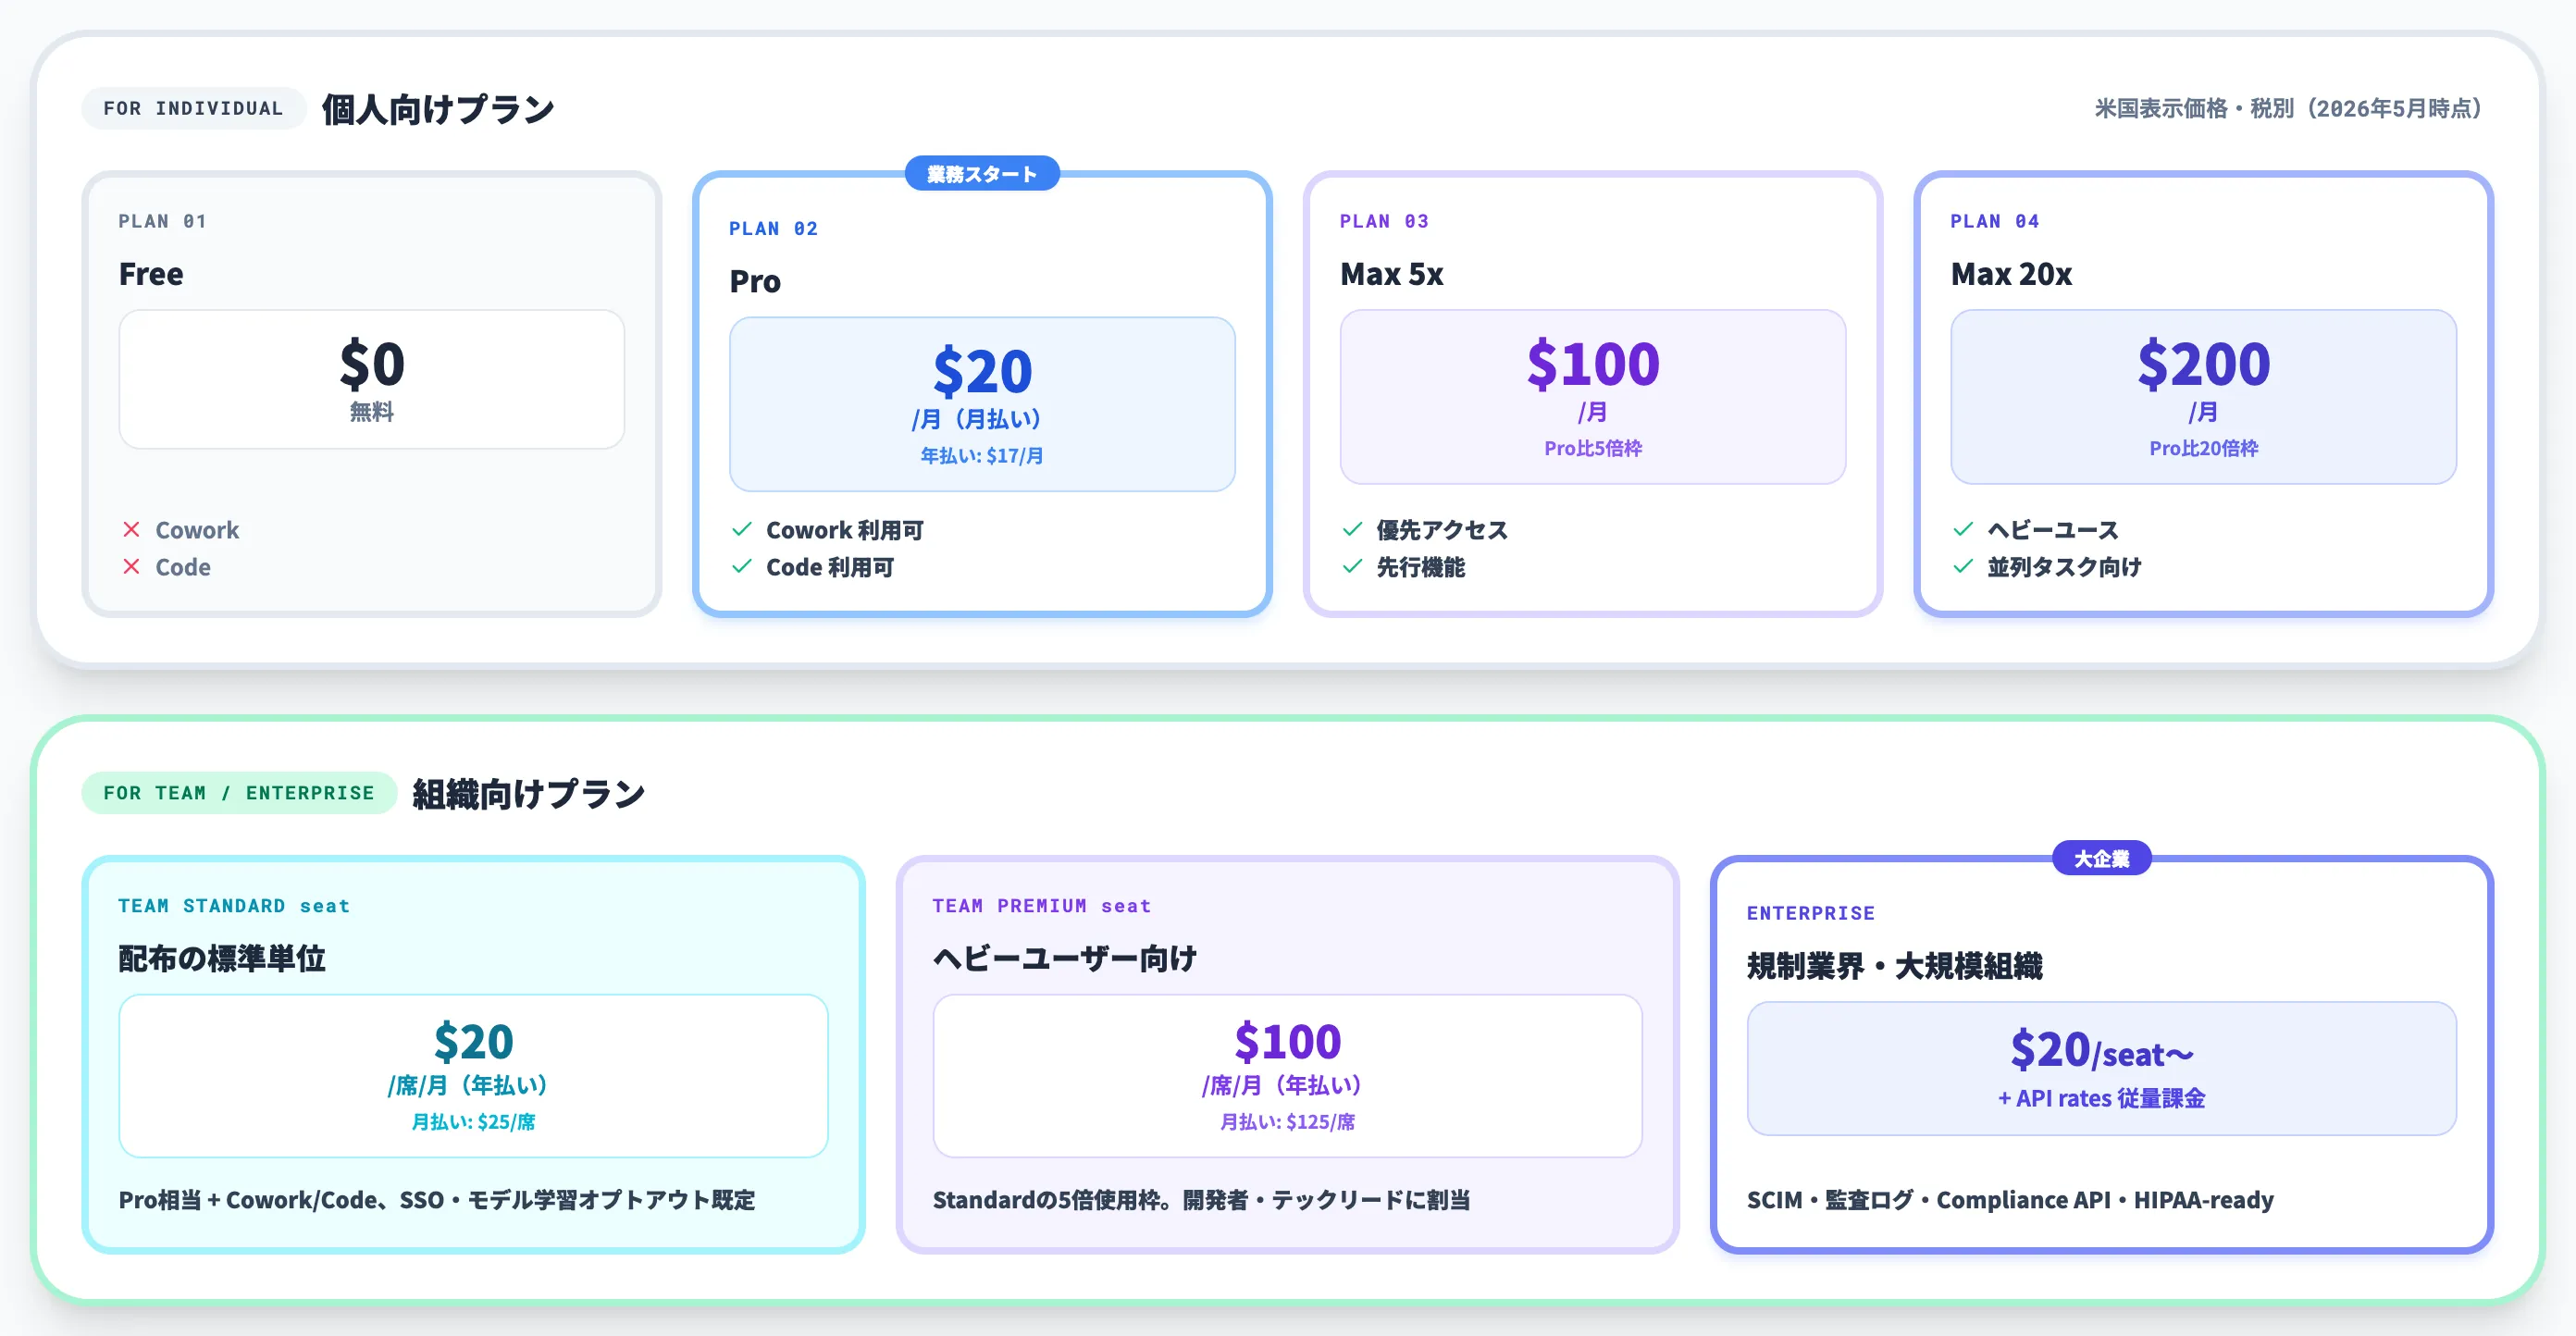The image size is (2576, 1336).
Task: Select the Enterprise $20/seat~ price box
Action: pyautogui.click(x=2101, y=1069)
